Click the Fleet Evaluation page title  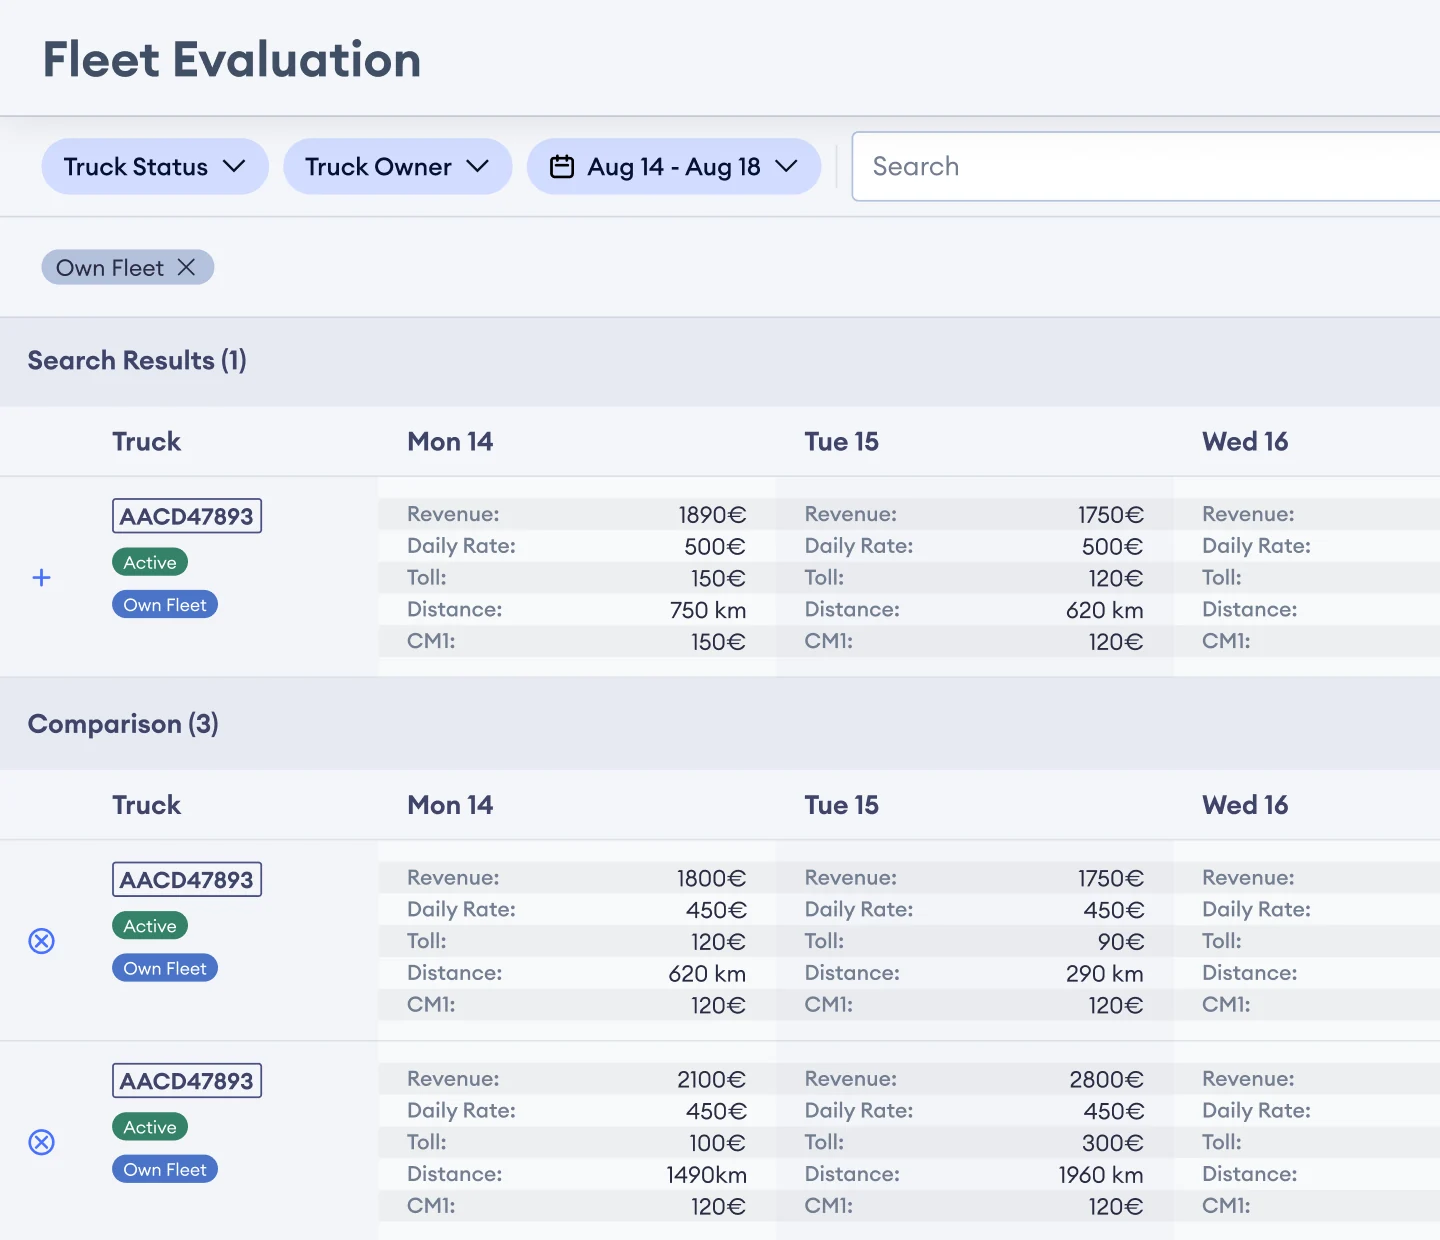(x=232, y=59)
